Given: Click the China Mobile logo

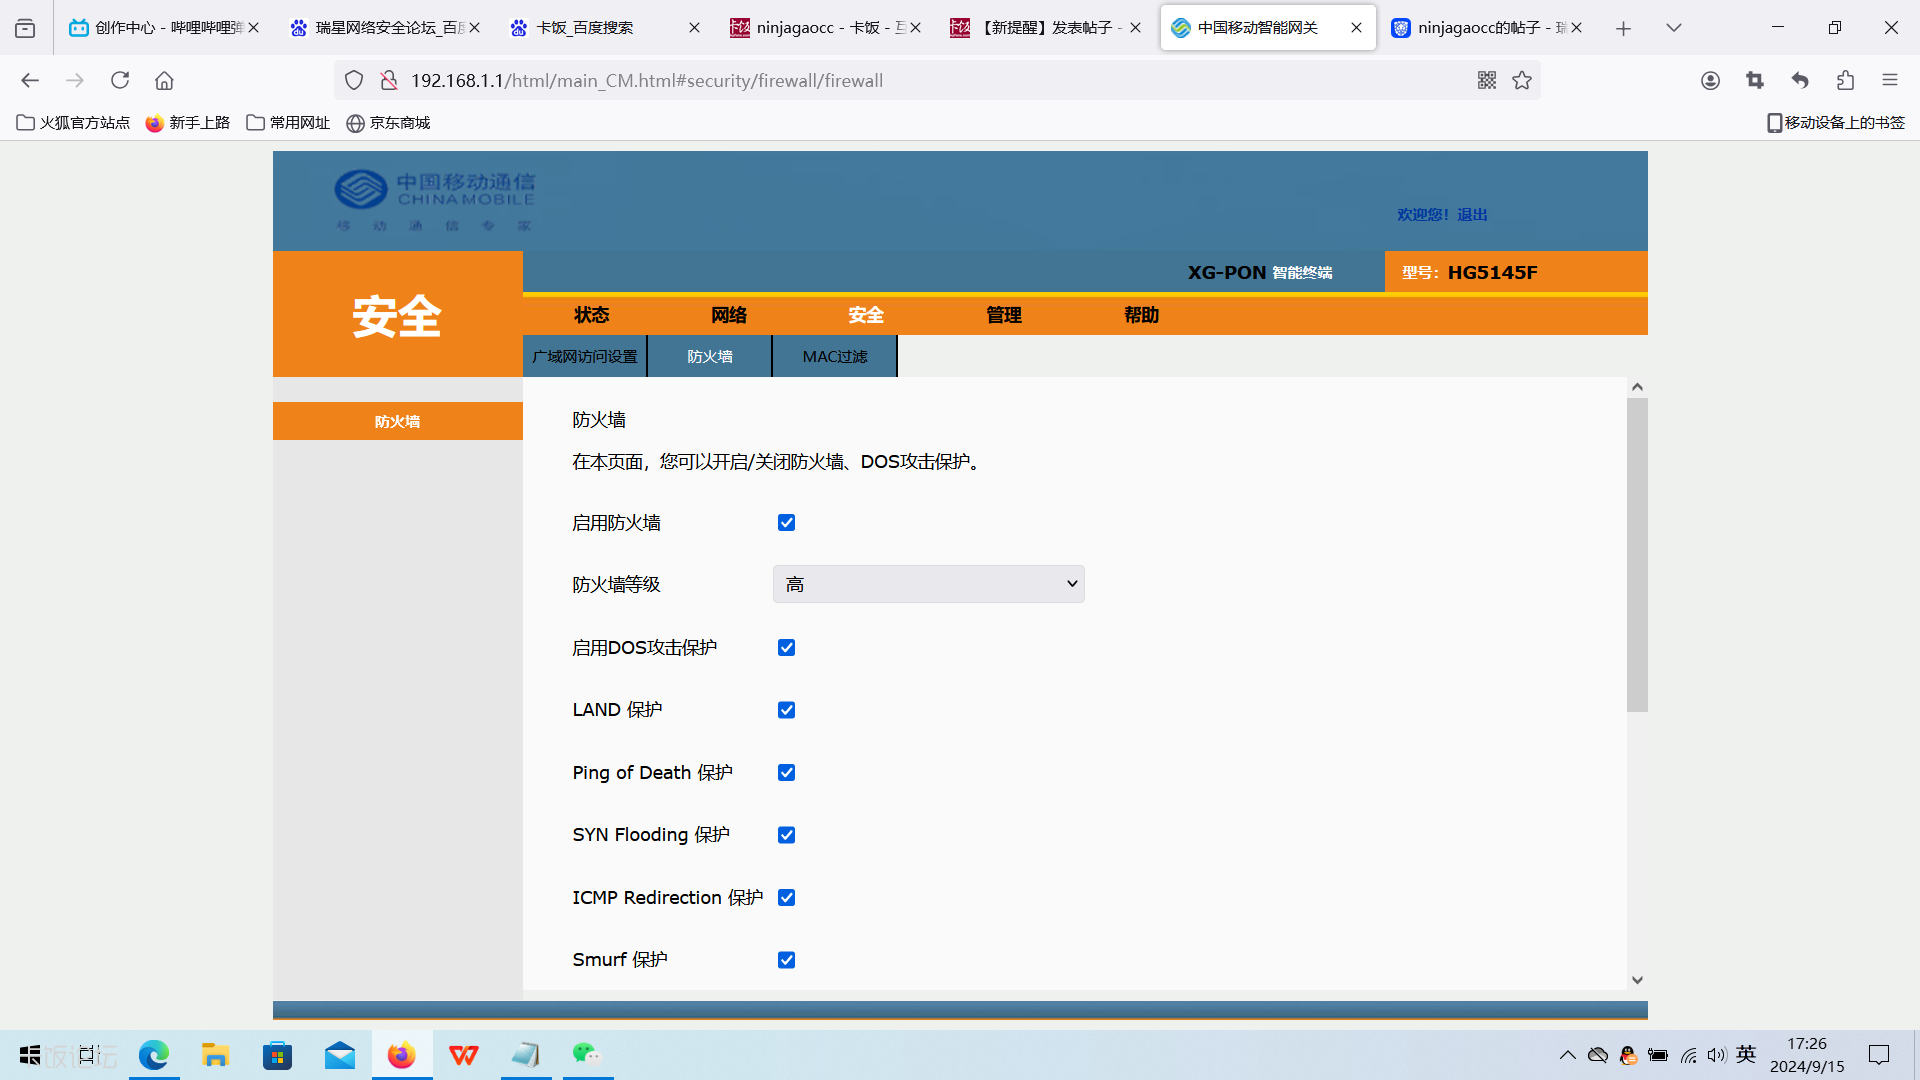Looking at the screenshot, I should coord(435,200).
